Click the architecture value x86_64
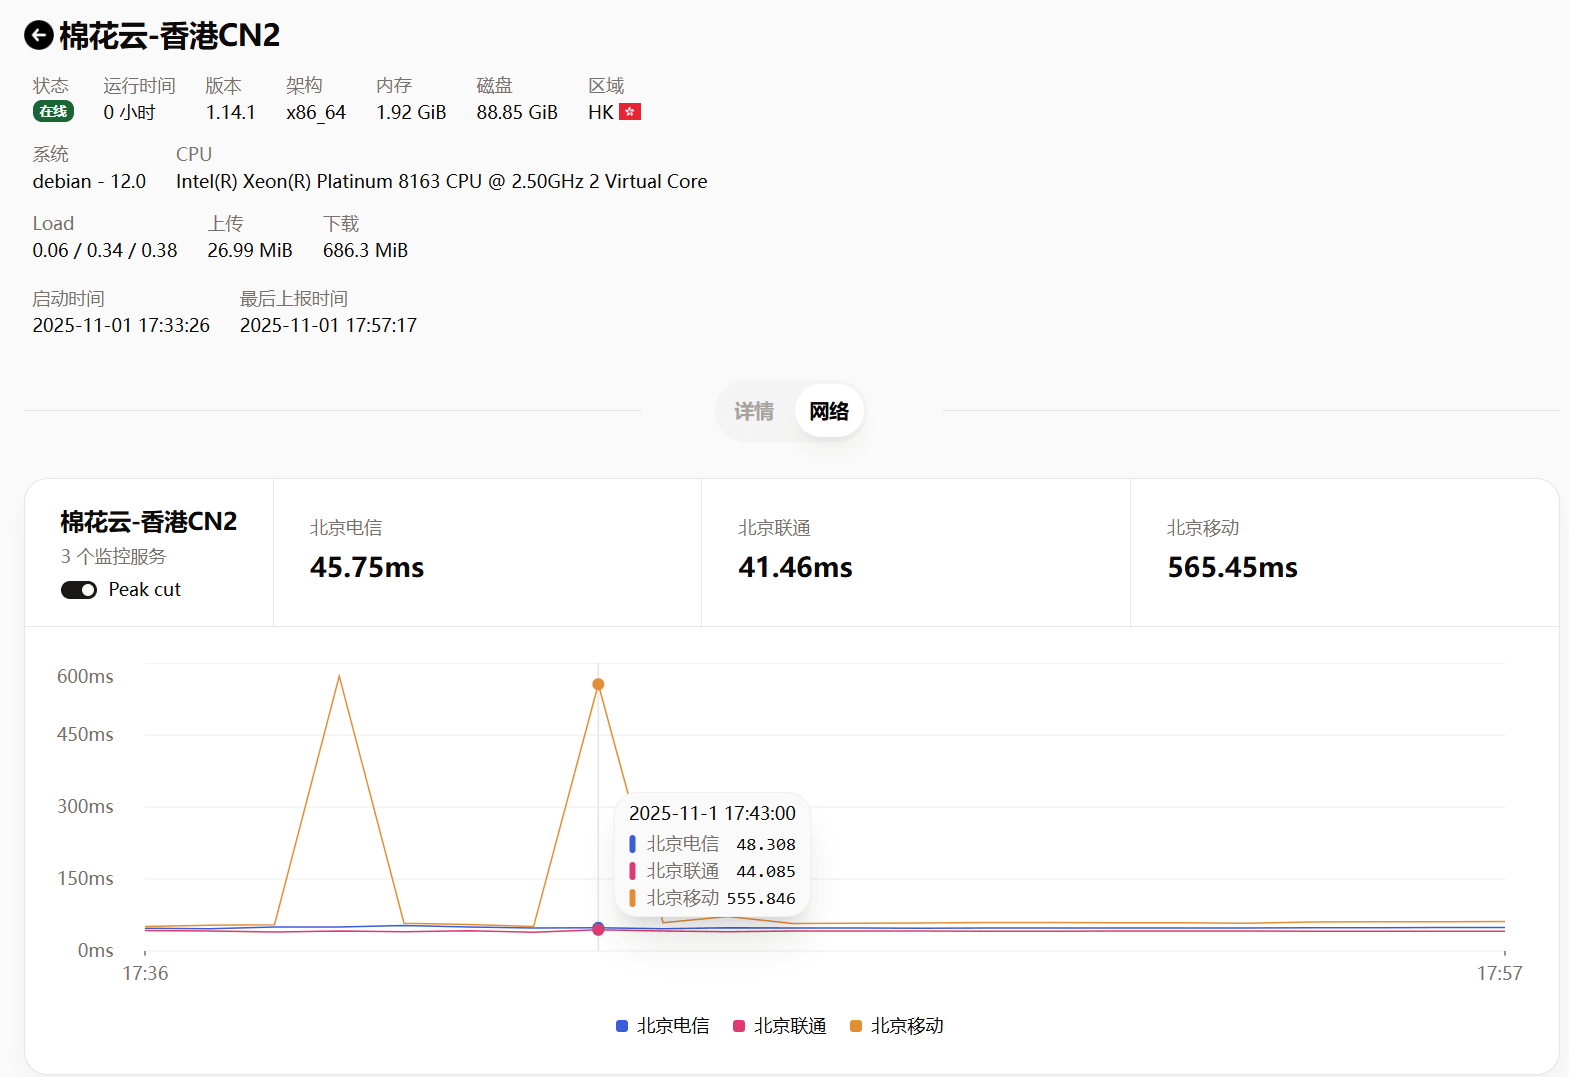Viewport: 1569px width, 1077px height. tap(316, 112)
